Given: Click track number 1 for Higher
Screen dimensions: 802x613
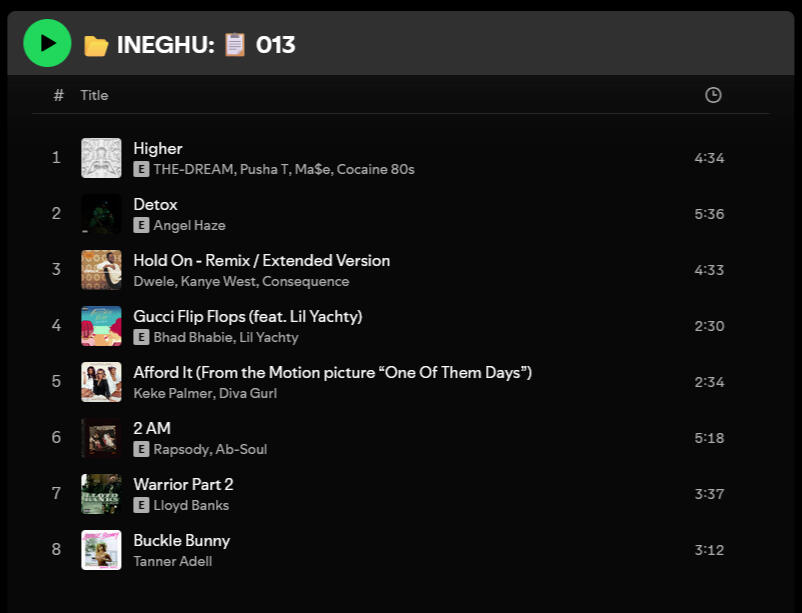Looking at the screenshot, I should [56, 158].
